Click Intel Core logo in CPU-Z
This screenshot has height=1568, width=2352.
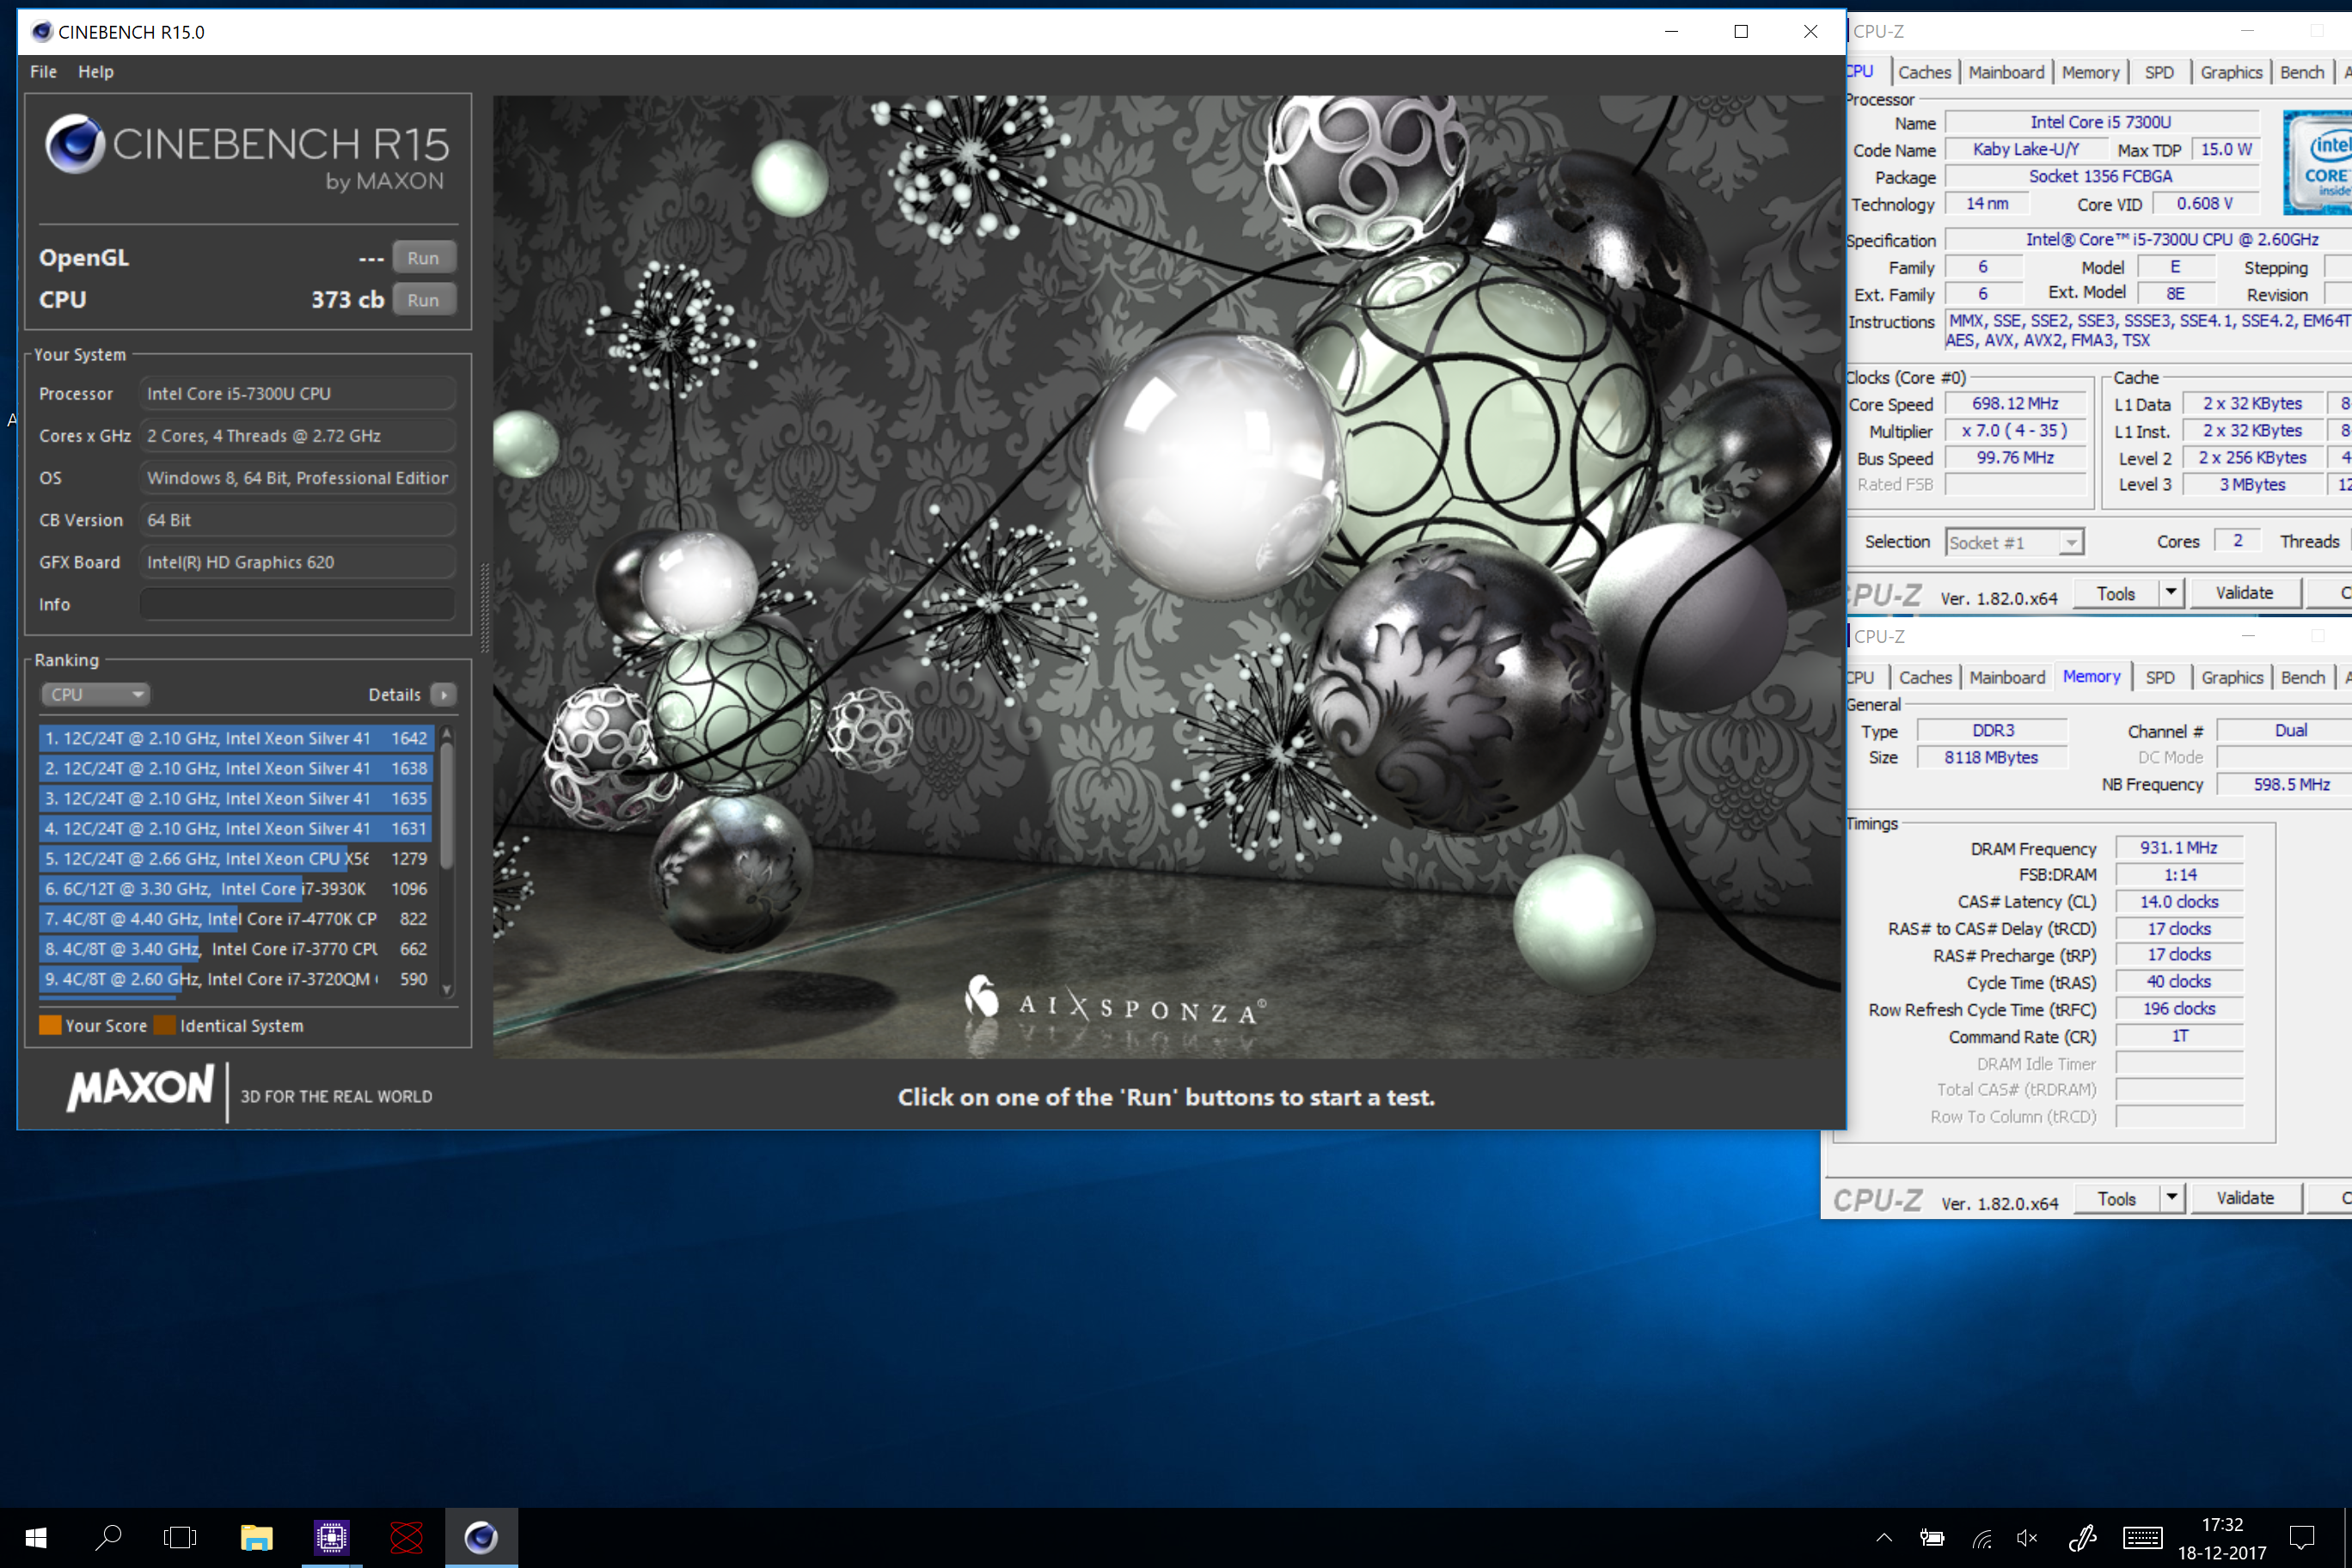pyautogui.click(x=2318, y=162)
